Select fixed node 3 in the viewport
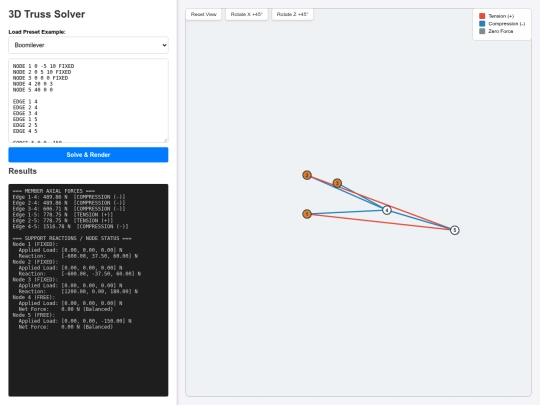Viewport: 540px width, 405px height. 337,183
